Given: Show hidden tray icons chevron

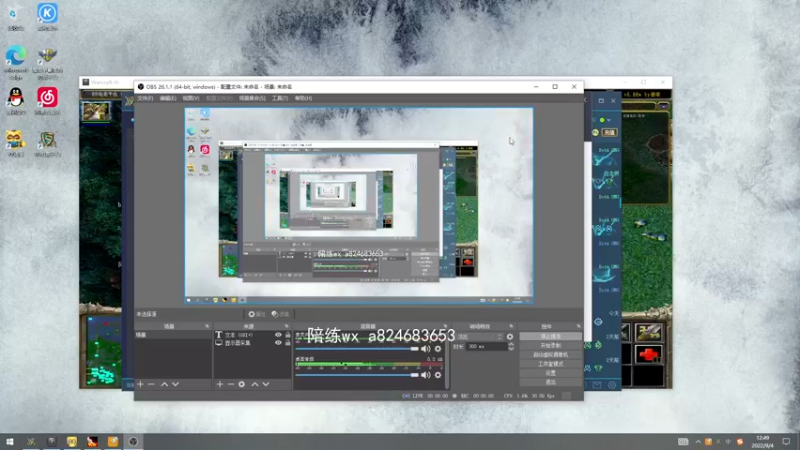Looking at the screenshot, I should (697, 441).
